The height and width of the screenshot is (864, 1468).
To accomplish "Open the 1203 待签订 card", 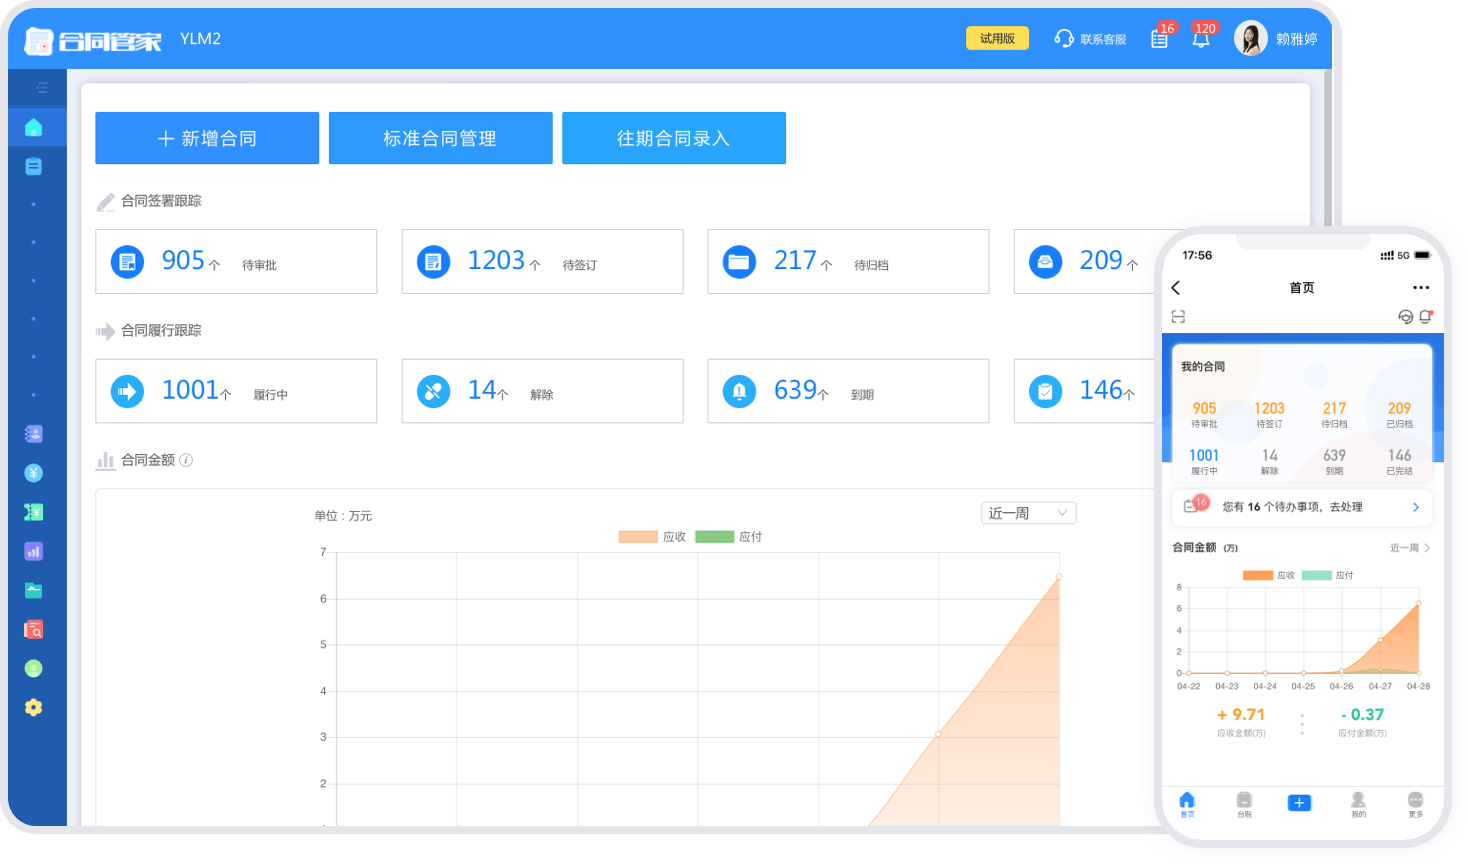I will (542, 261).
